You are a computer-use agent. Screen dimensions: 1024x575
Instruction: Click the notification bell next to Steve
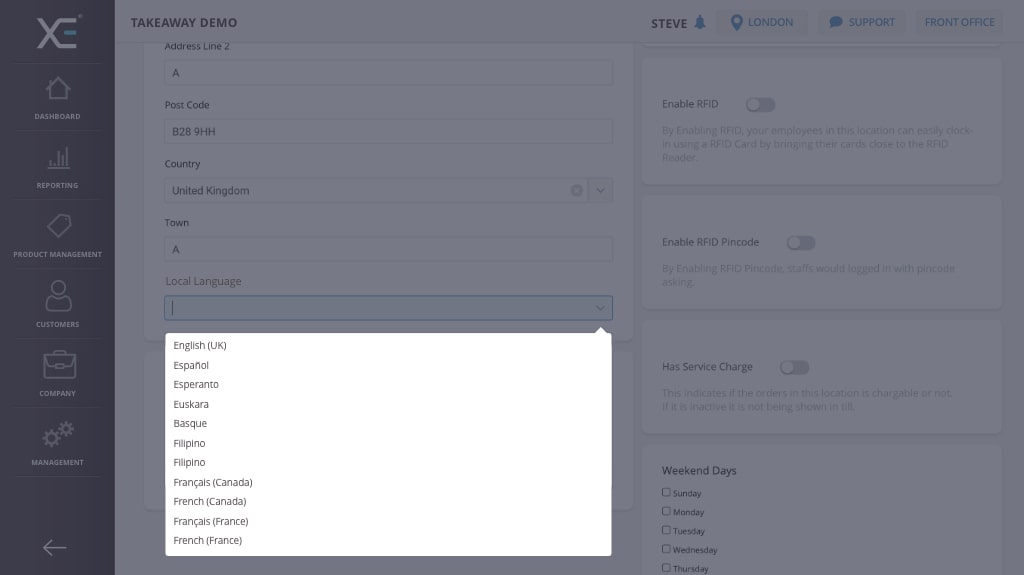(x=700, y=22)
